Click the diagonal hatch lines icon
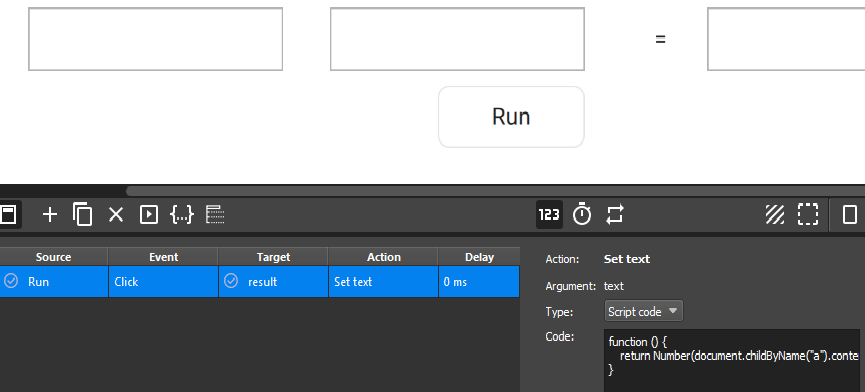The image size is (865, 392). tap(775, 214)
